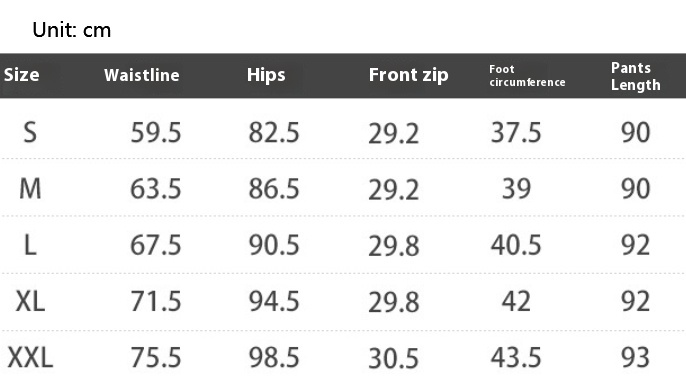
Task: Click the Size column header
Action: [21, 75]
